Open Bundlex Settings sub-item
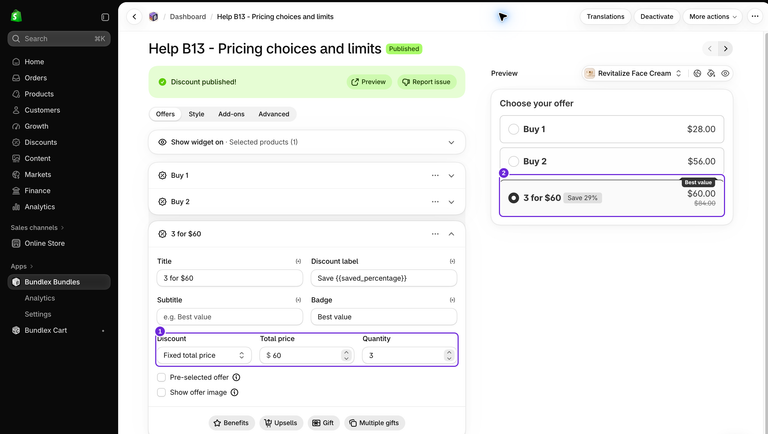 [x=38, y=314]
